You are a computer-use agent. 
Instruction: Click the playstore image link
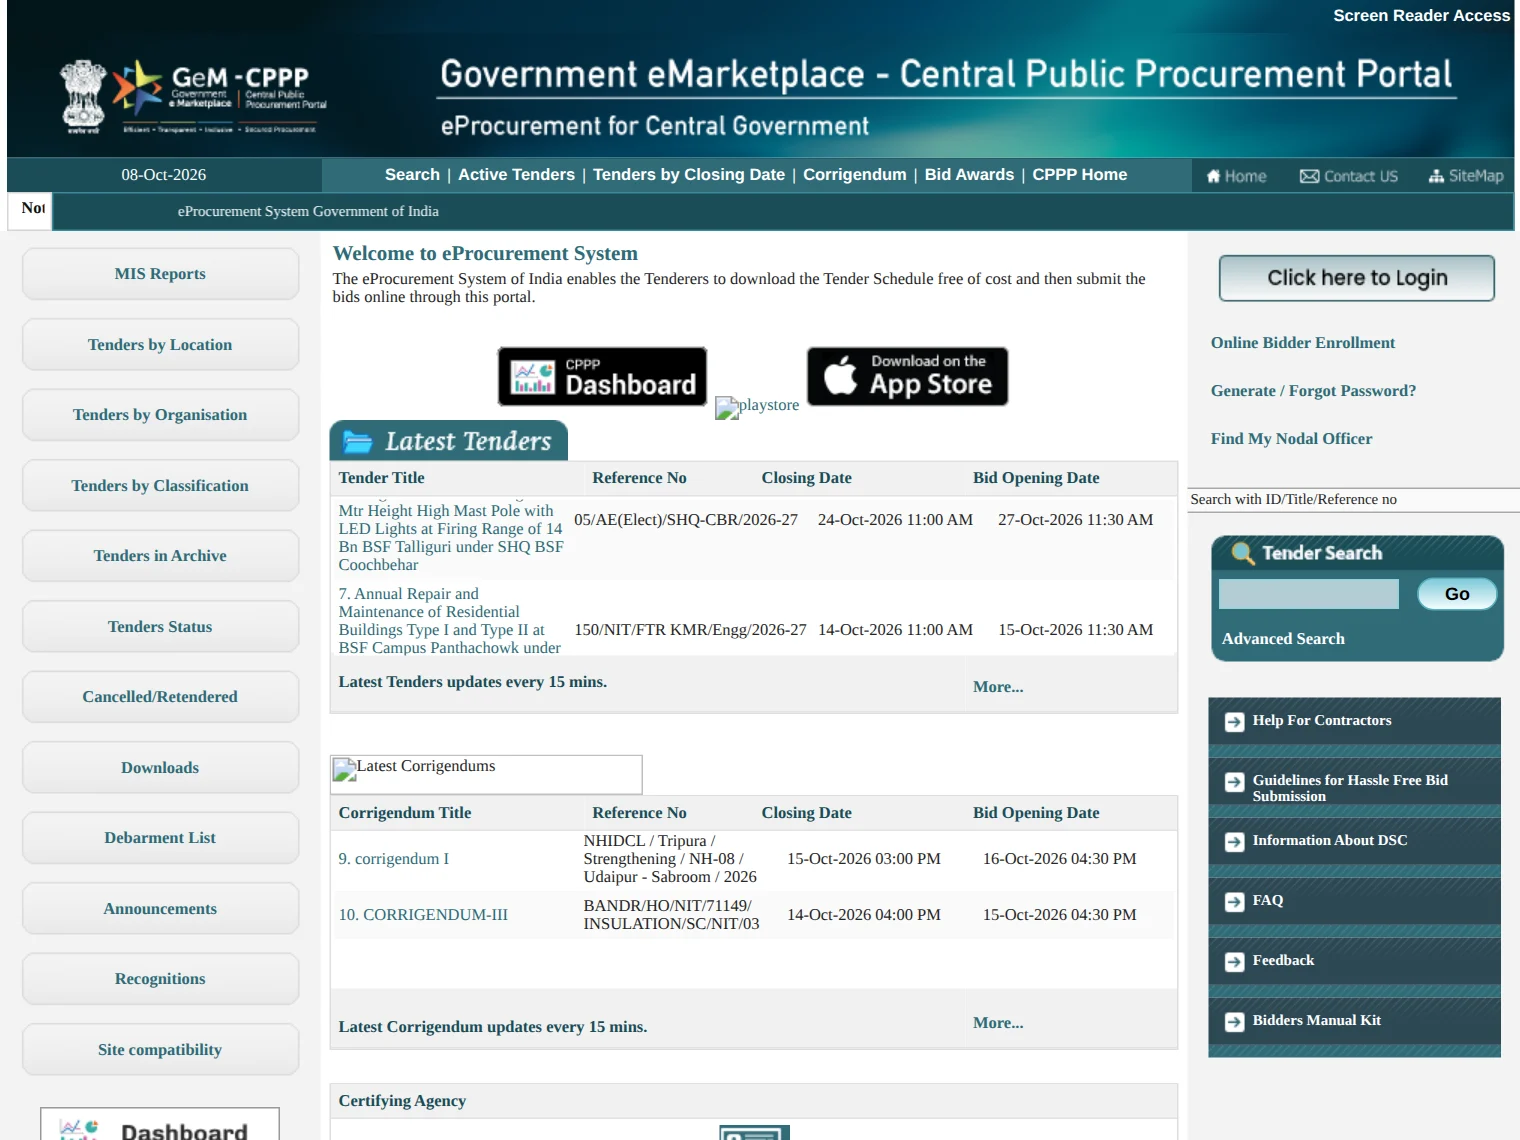757,406
